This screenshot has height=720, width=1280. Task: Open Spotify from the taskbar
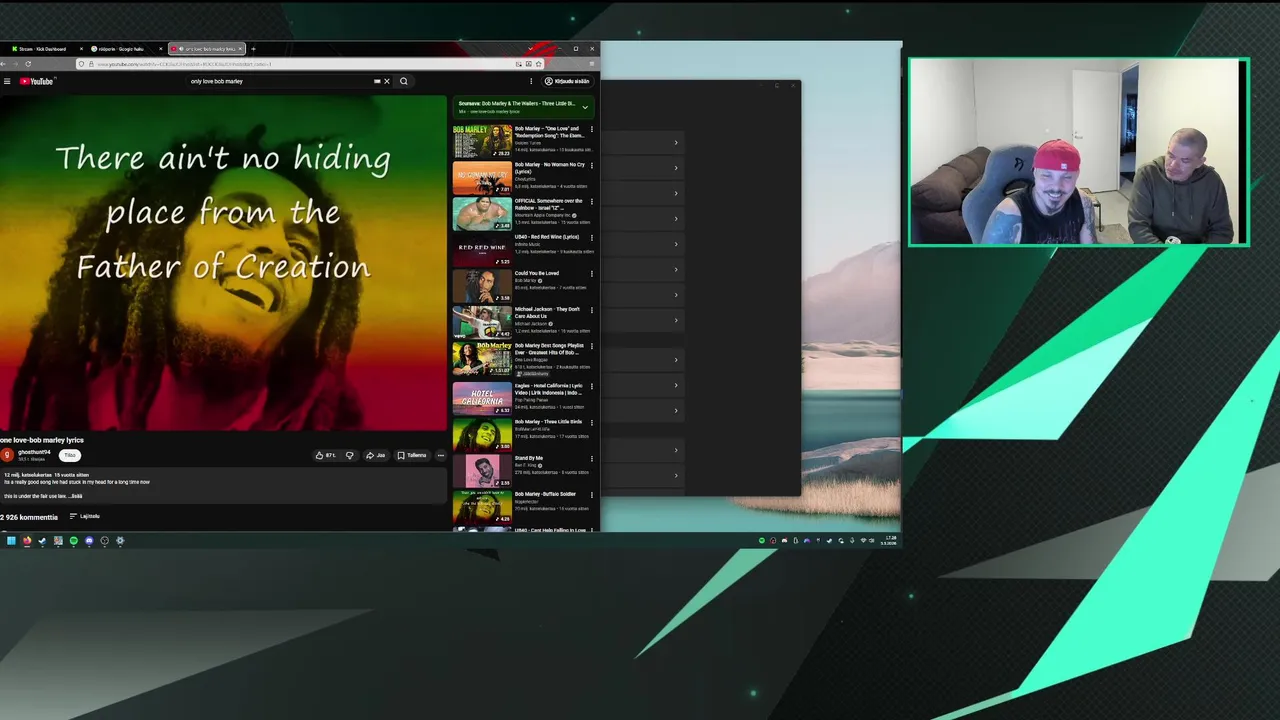click(x=73, y=541)
